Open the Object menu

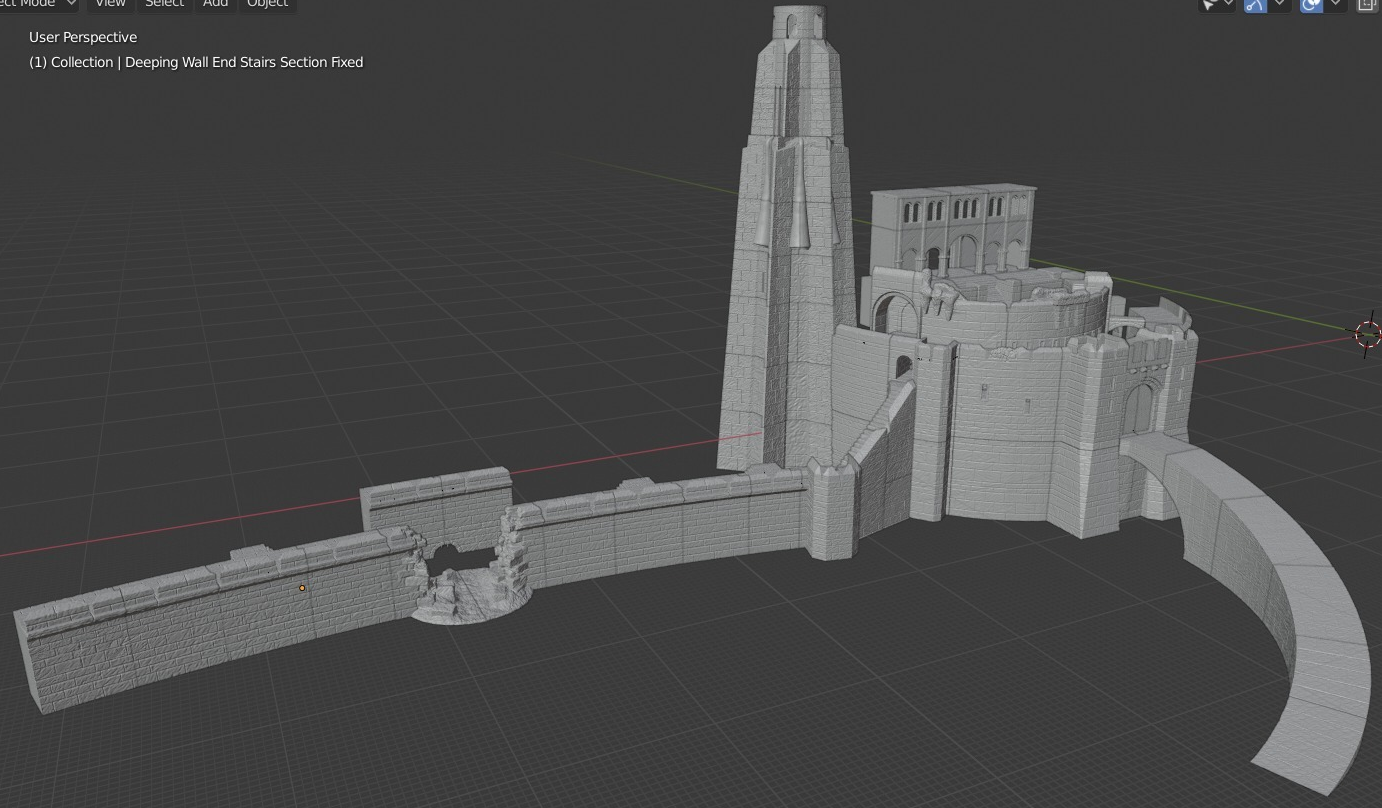[x=266, y=4]
